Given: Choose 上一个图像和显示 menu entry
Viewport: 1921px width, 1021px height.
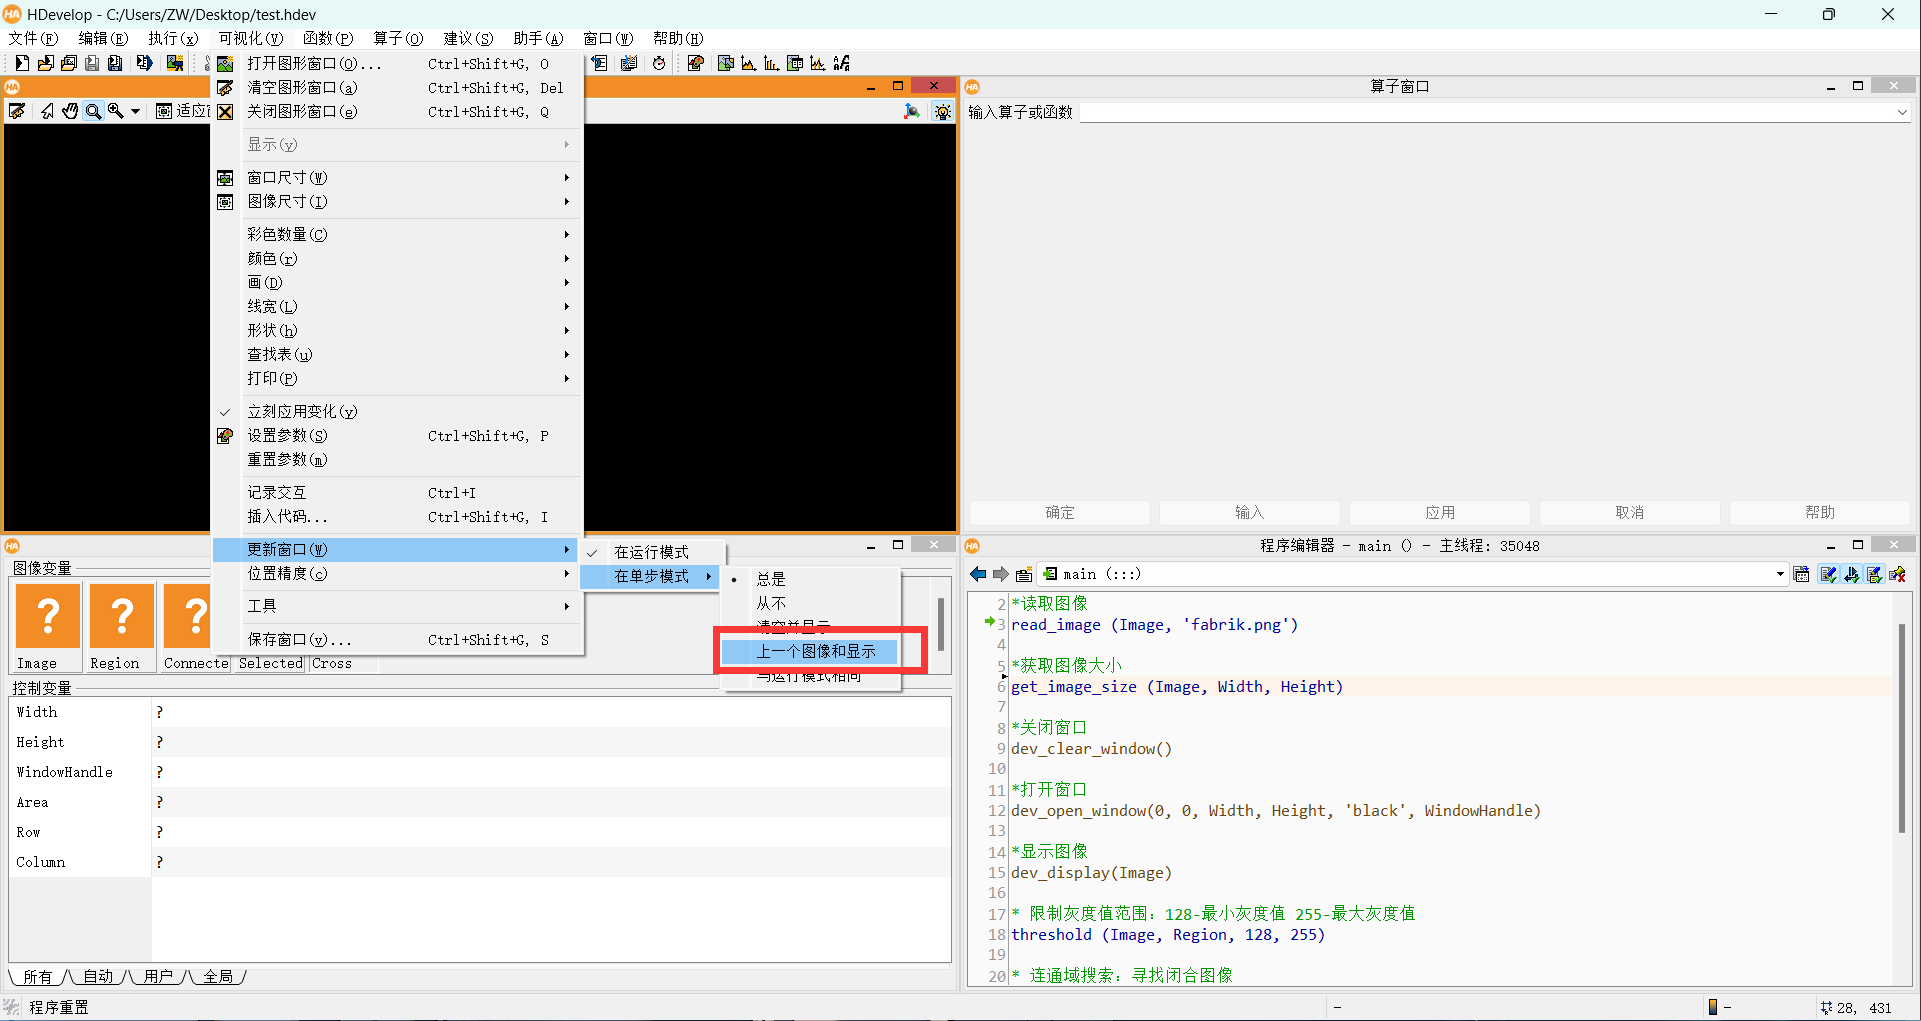Looking at the screenshot, I should click(x=816, y=651).
